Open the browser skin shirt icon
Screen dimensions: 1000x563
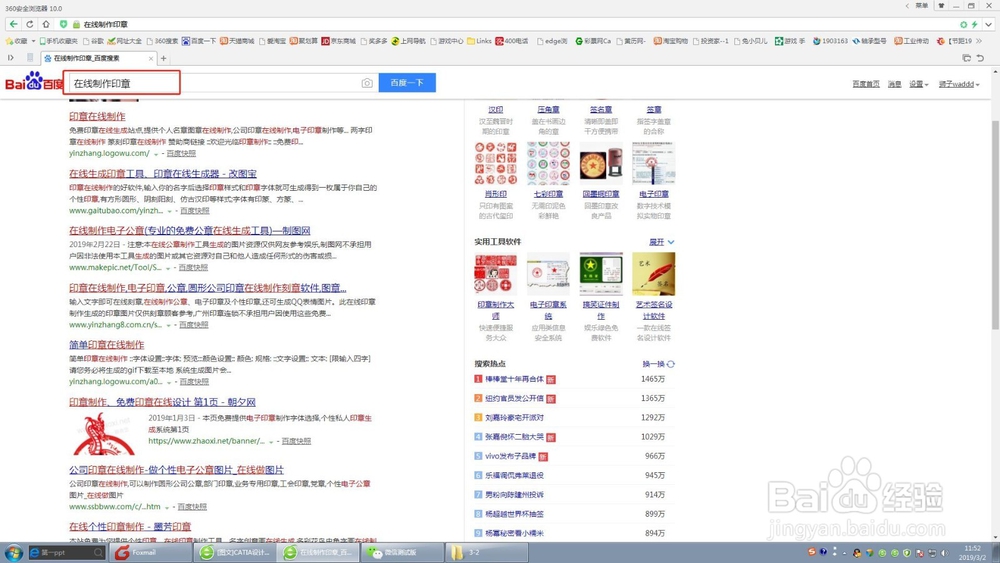[x=941, y=6]
